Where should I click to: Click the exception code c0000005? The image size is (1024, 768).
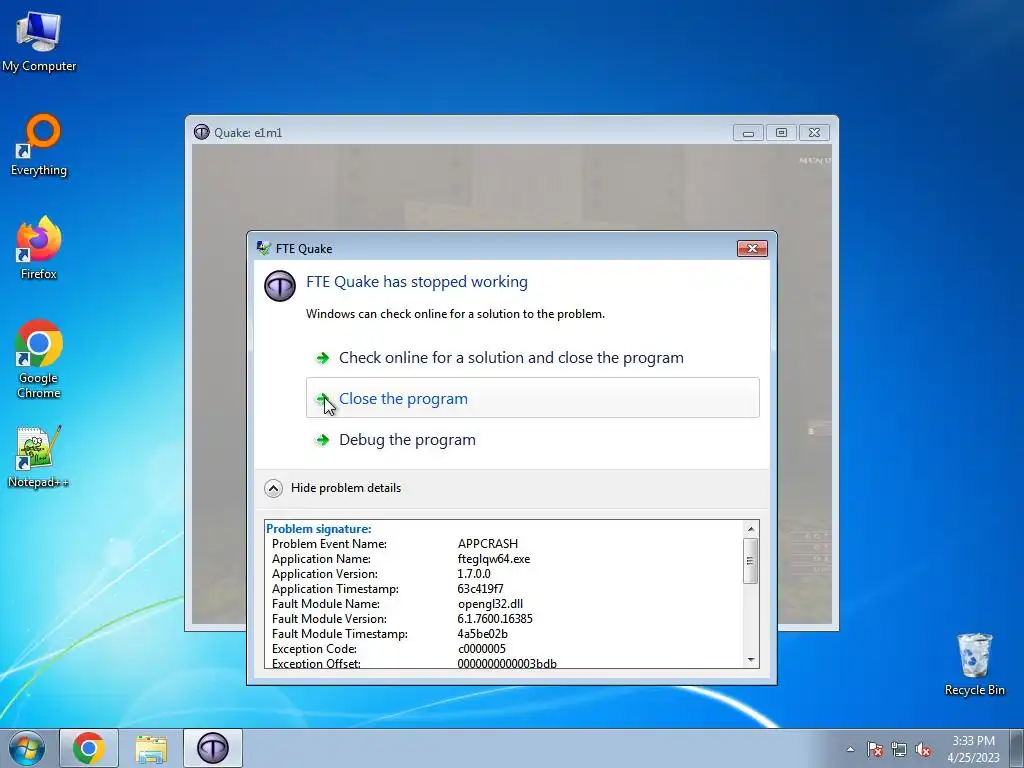pos(481,649)
